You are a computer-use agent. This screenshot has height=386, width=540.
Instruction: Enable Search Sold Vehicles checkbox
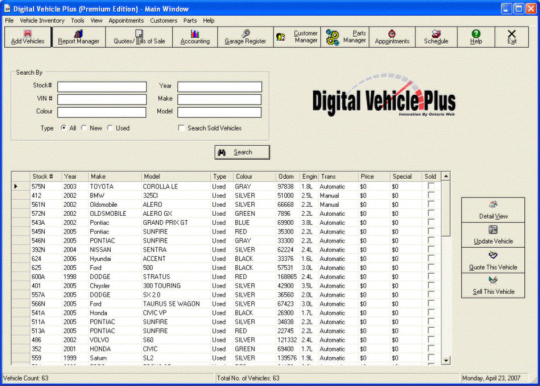(181, 128)
